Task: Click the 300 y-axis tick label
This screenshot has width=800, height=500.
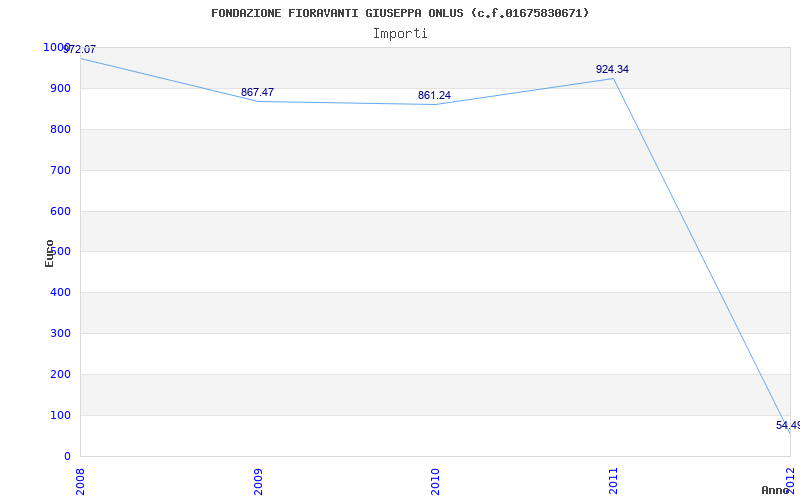Action: tap(60, 334)
